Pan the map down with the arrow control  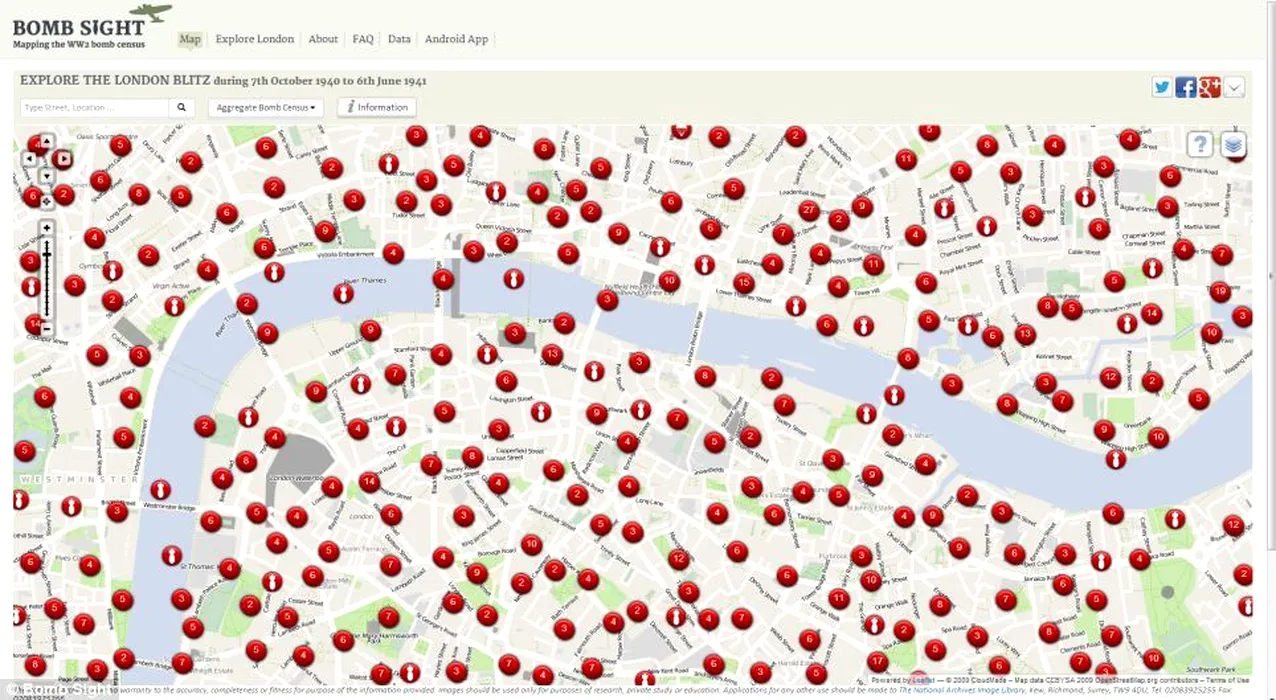(46, 175)
